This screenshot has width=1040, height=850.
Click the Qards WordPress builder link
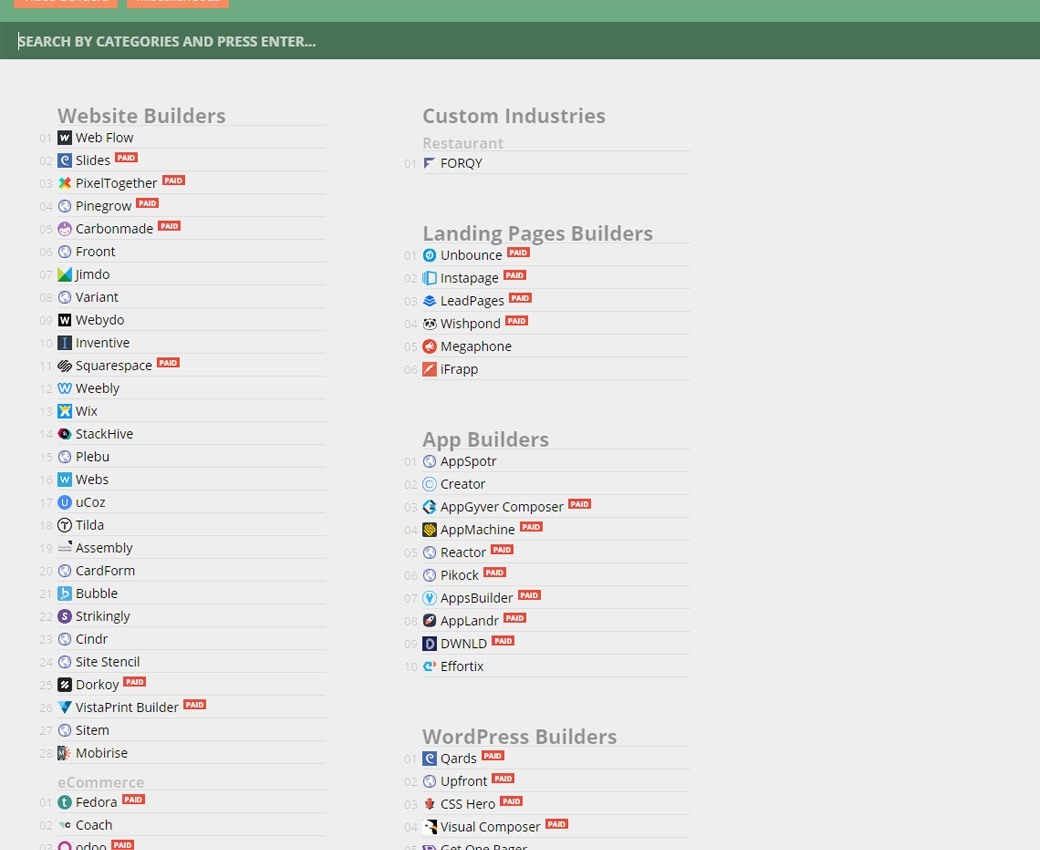coord(458,758)
